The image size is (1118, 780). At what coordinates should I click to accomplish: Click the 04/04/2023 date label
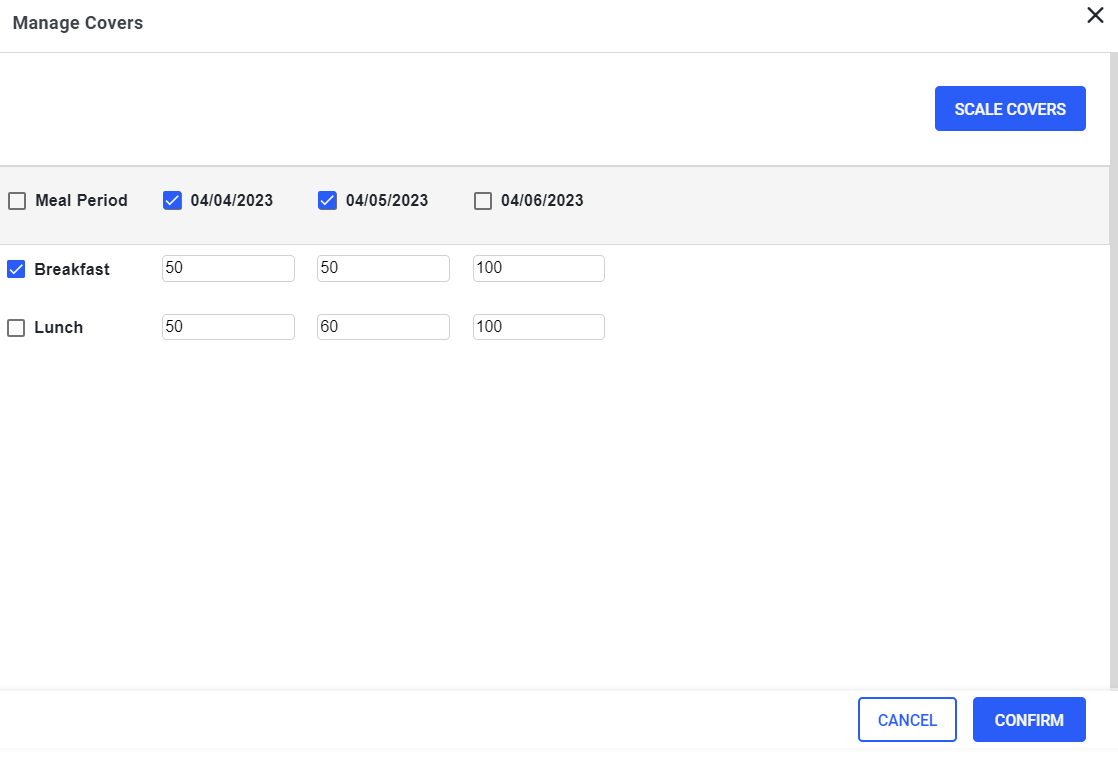click(x=232, y=200)
